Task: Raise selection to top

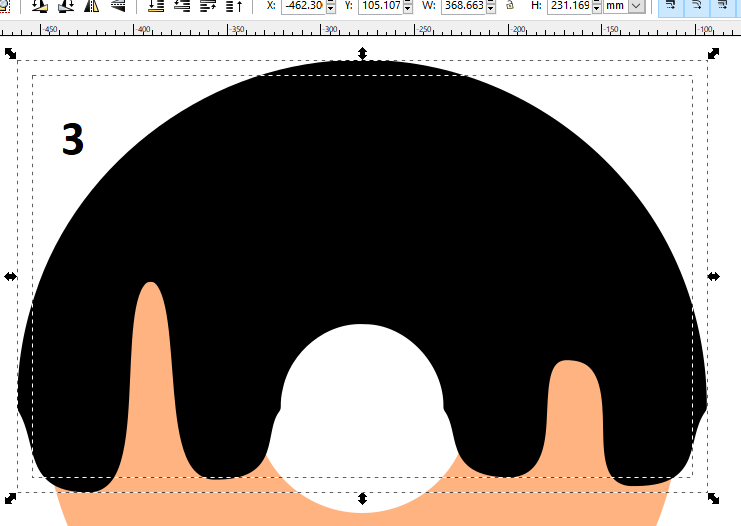Action: [x=234, y=5]
